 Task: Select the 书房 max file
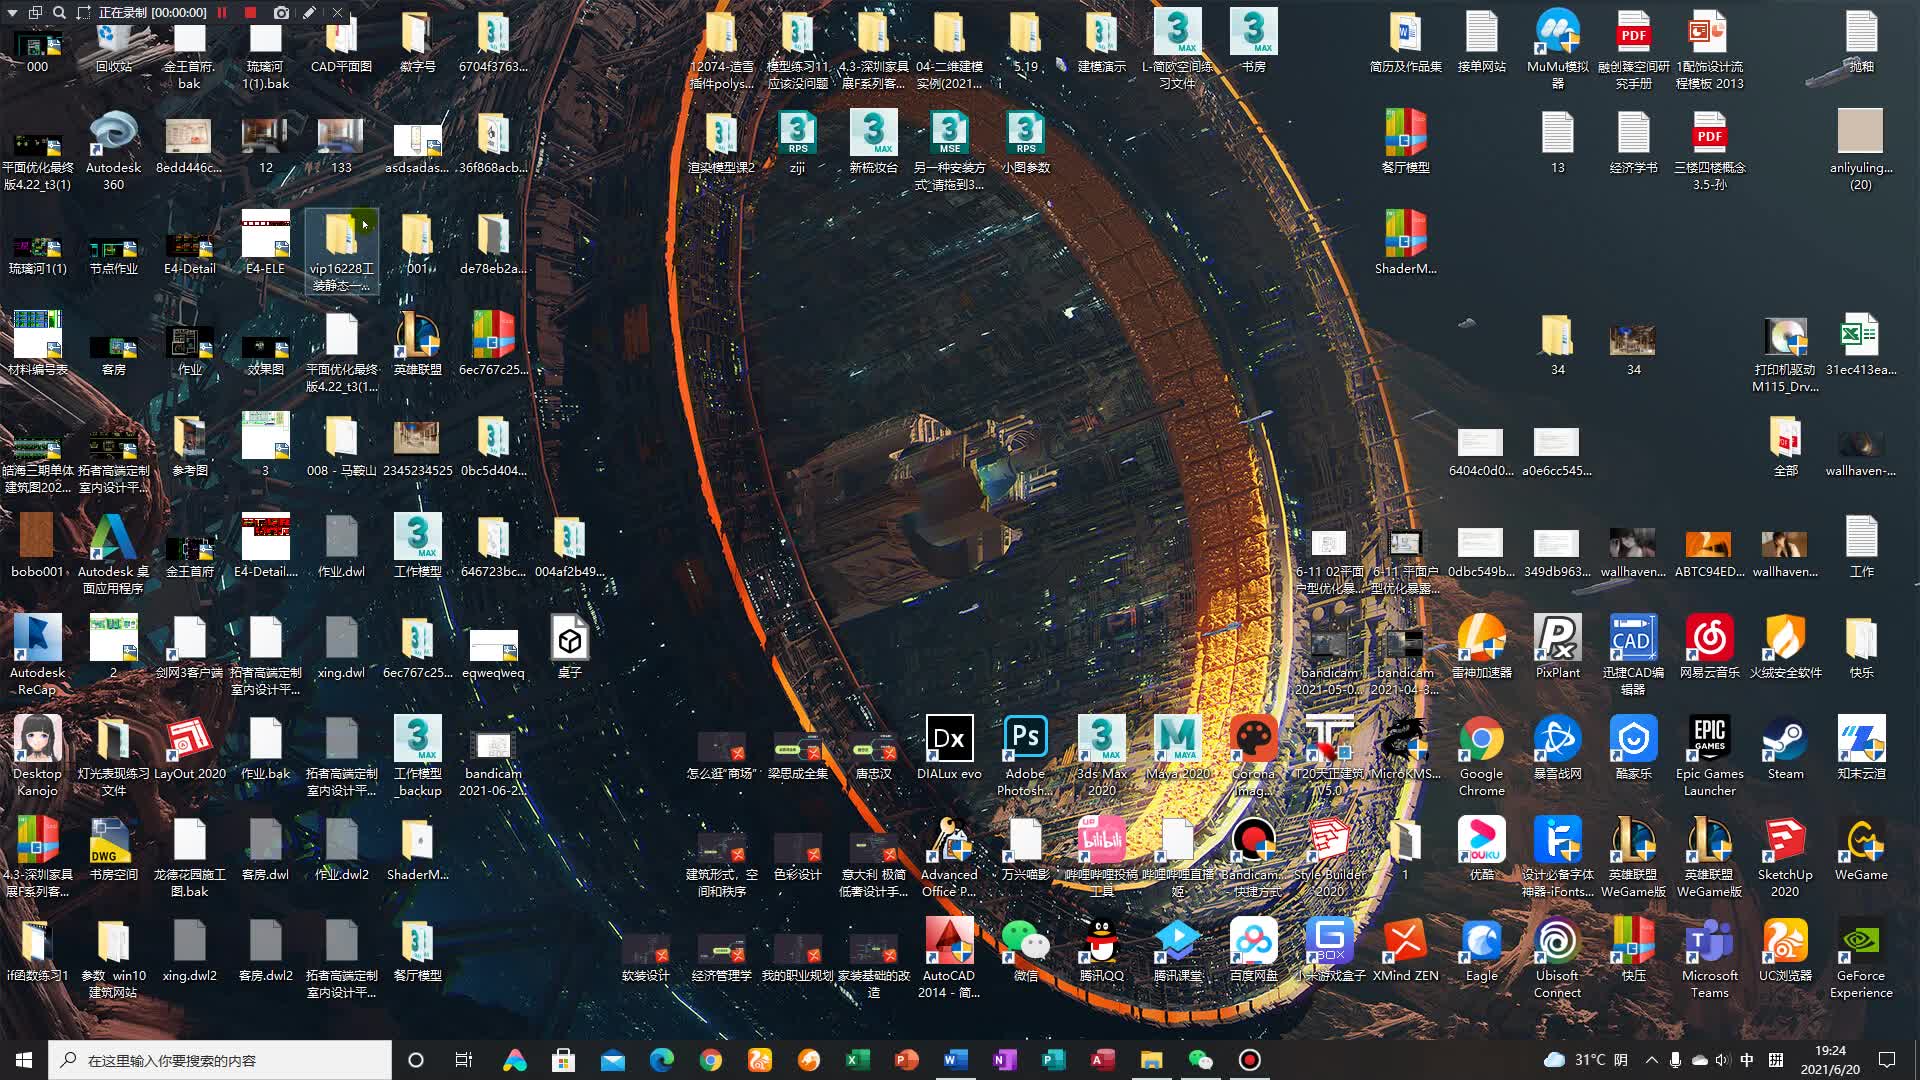[1253, 41]
